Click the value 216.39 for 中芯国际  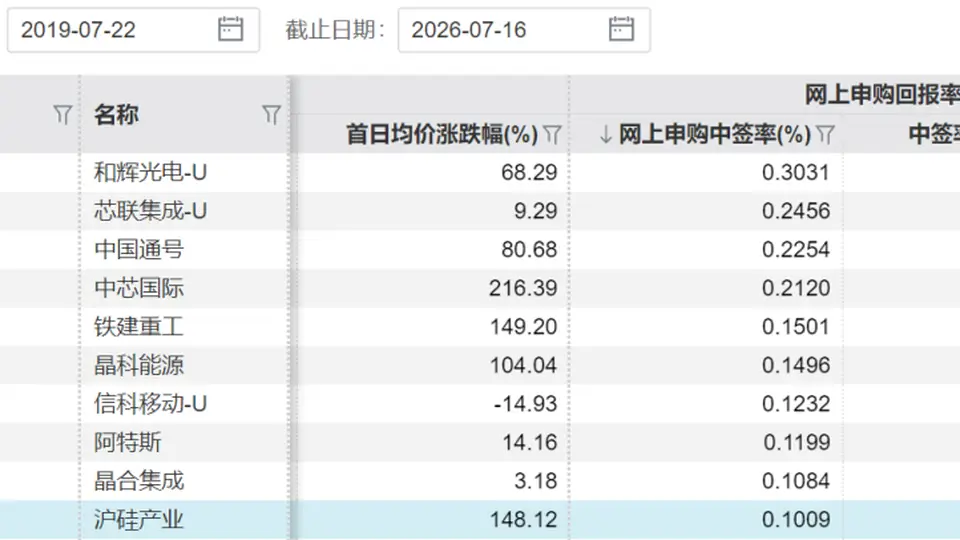(523, 288)
